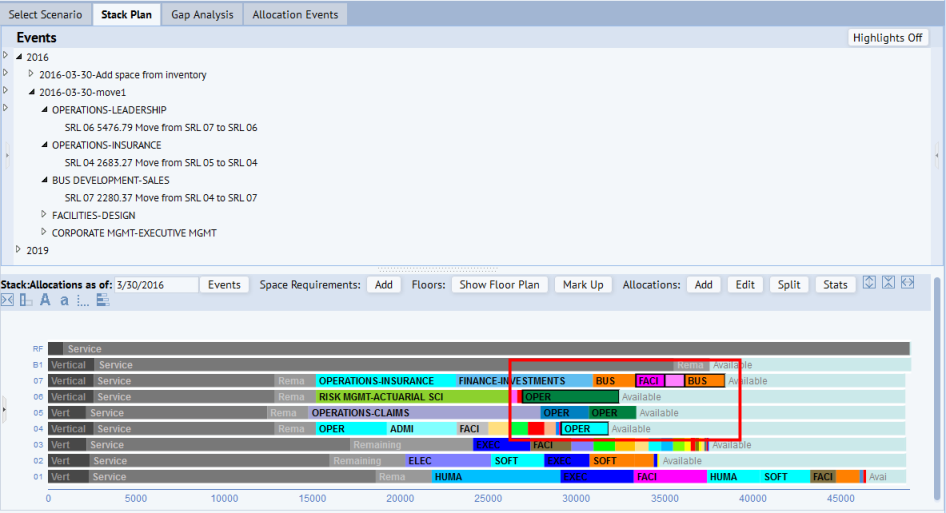The height and width of the screenshot is (513, 946).
Task: Toggle the Highlights Off button
Action: 887,37
